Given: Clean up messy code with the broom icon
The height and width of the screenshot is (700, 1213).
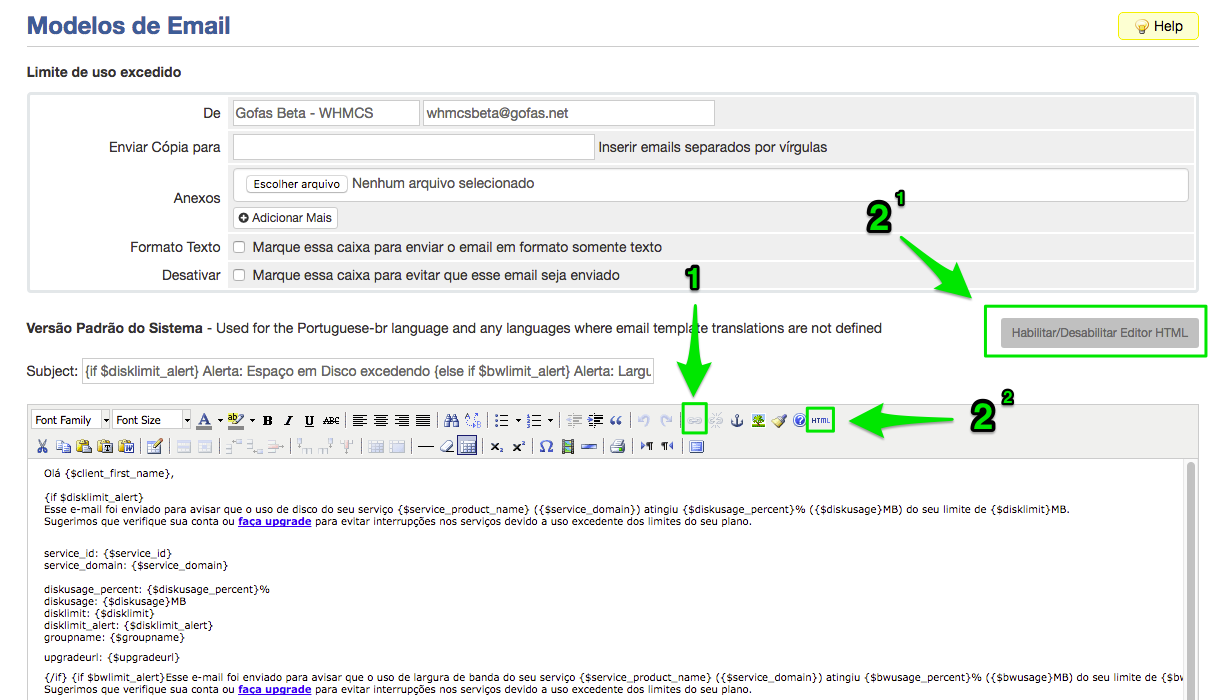Looking at the screenshot, I should (779, 421).
